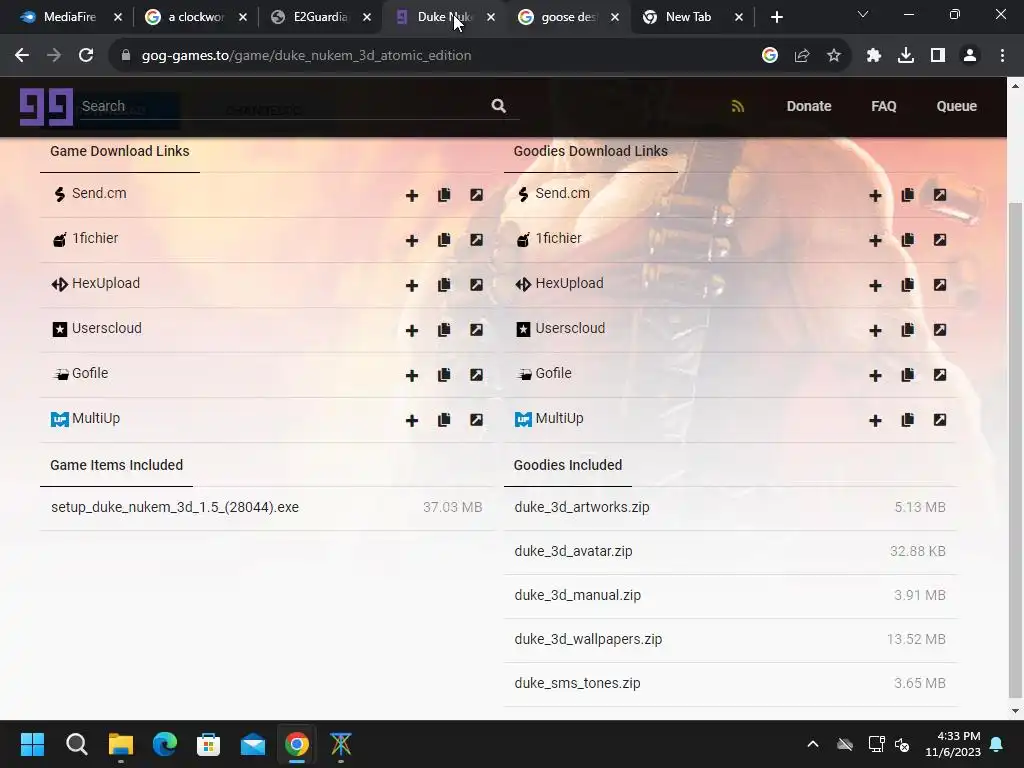Open Gofile game link externally
Viewport: 1024px width, 768px height.
[477, 375]
